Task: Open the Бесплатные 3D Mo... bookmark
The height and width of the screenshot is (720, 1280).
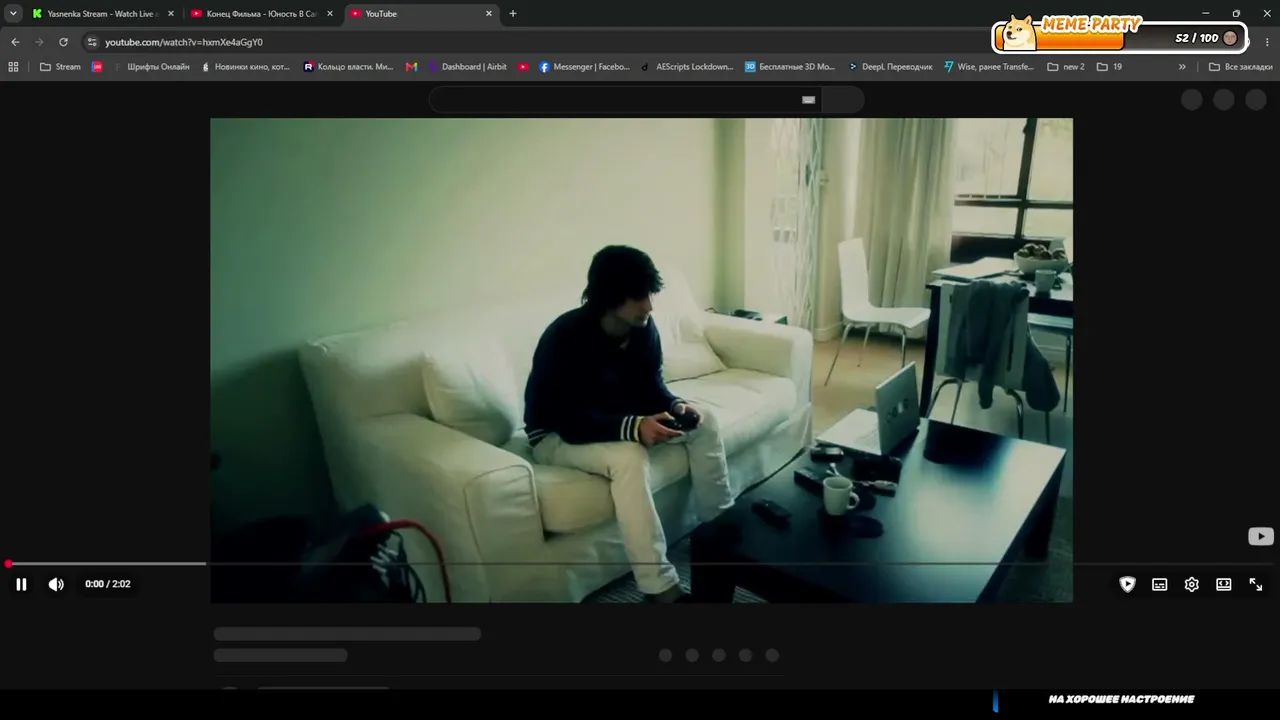Action: 790,67
